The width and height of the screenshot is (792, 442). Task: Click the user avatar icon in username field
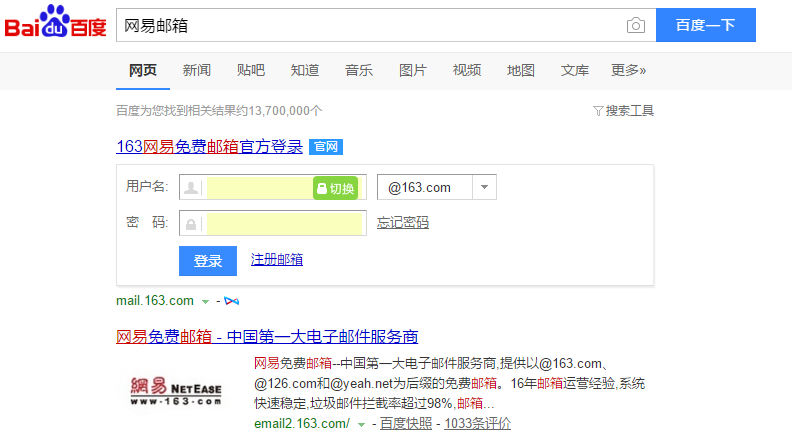tap(191, 188)
